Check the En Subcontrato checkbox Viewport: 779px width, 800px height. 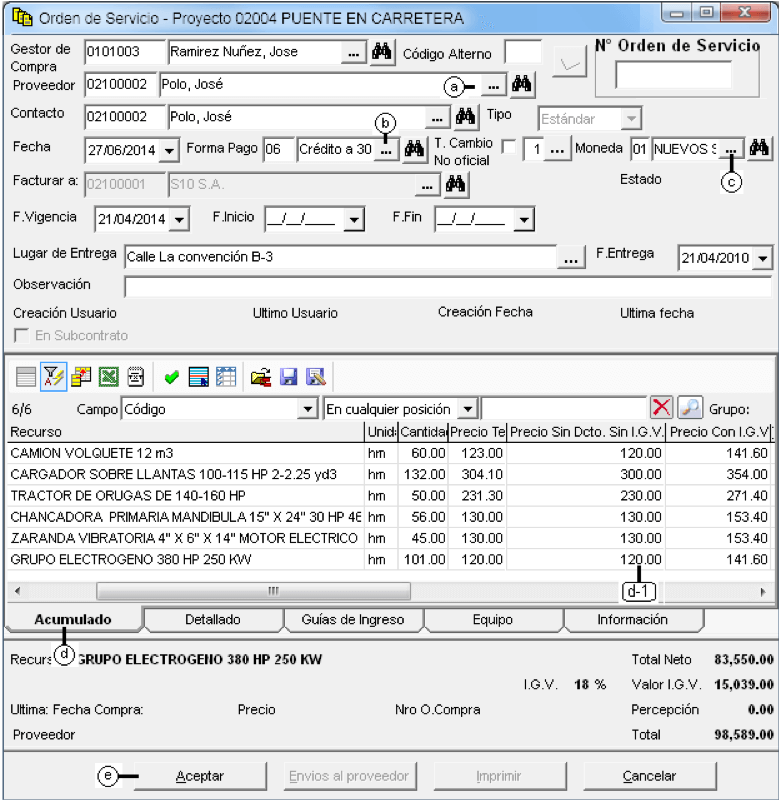[21, 336]
